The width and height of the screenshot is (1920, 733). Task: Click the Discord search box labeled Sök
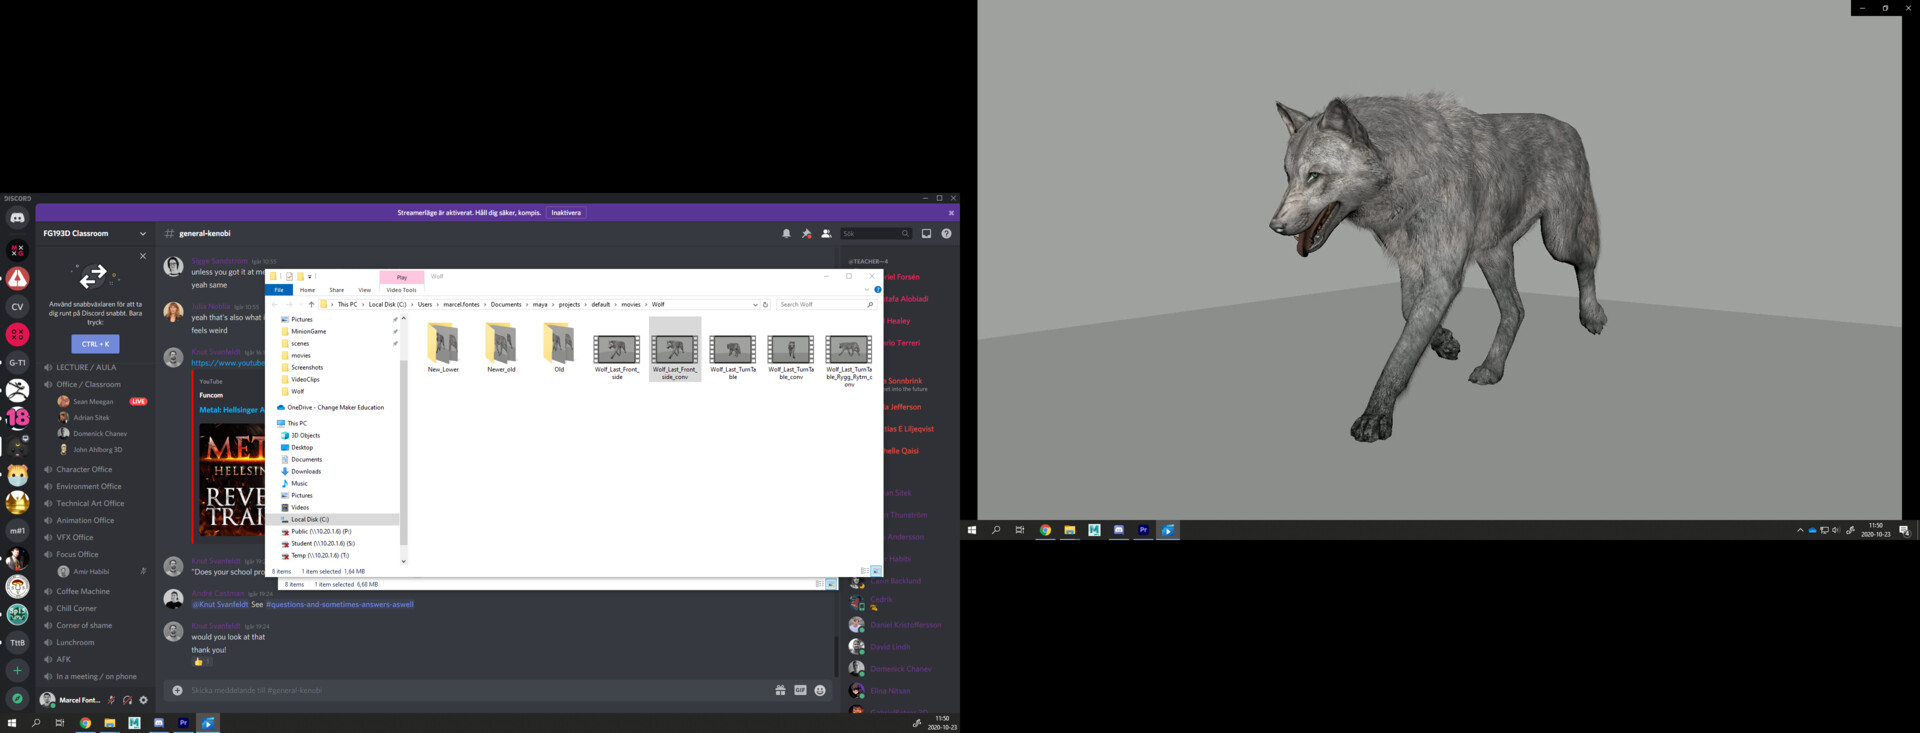(x=875, y=233)
